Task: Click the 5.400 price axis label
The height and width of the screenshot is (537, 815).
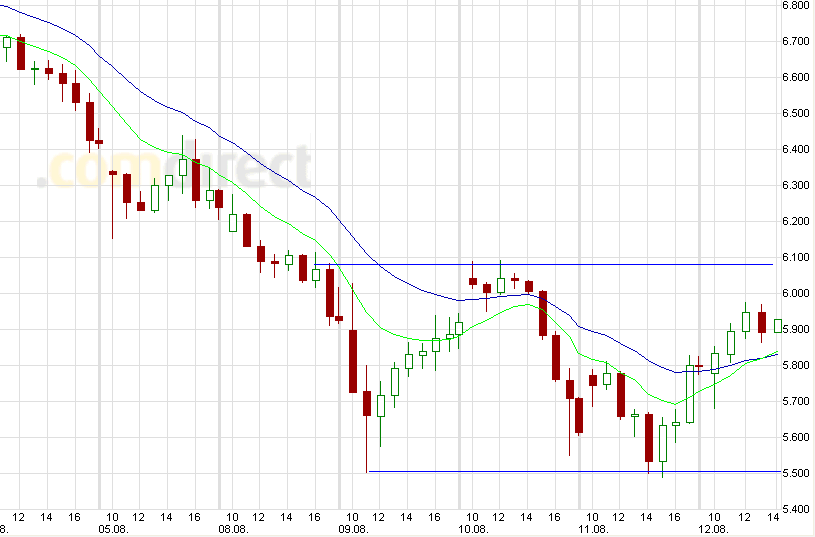Action: tap(796, 509)
